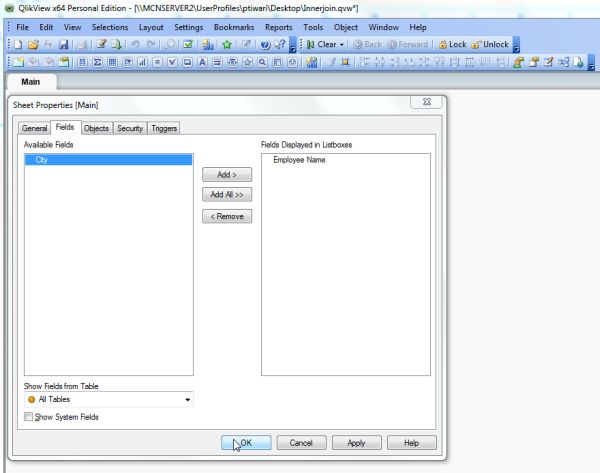Click the green star Add Bookmark icon

tap(227, 44)
